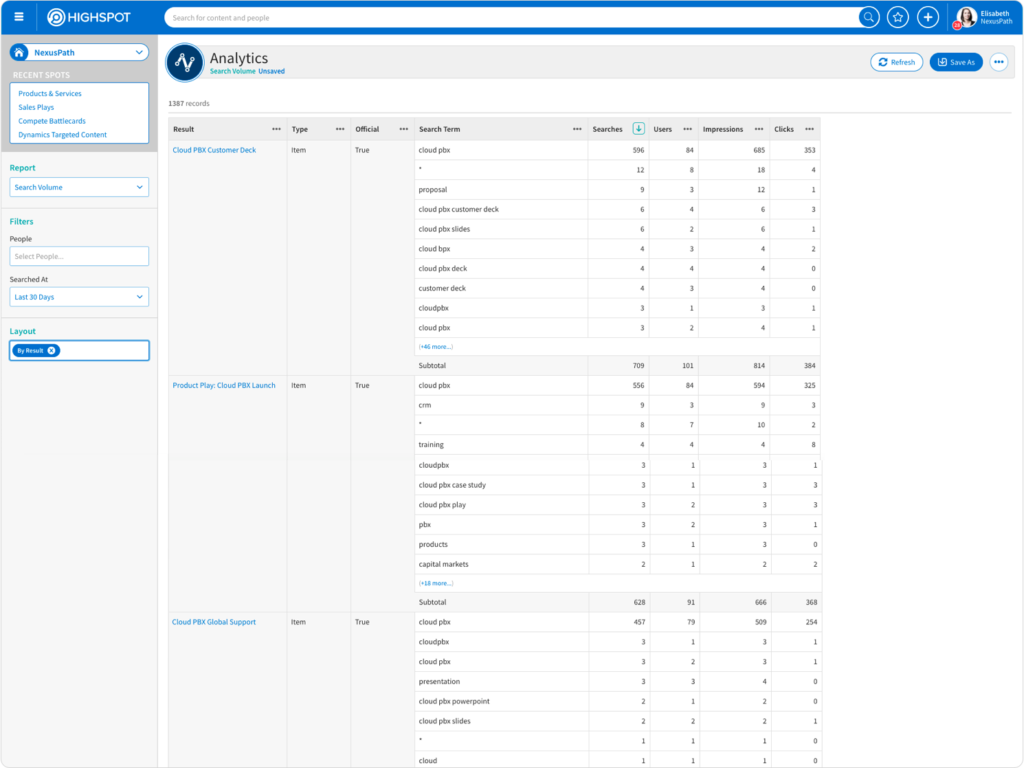Open the Type column options menu
This screenshot has height=768, width=1024.
pos(340,129)
